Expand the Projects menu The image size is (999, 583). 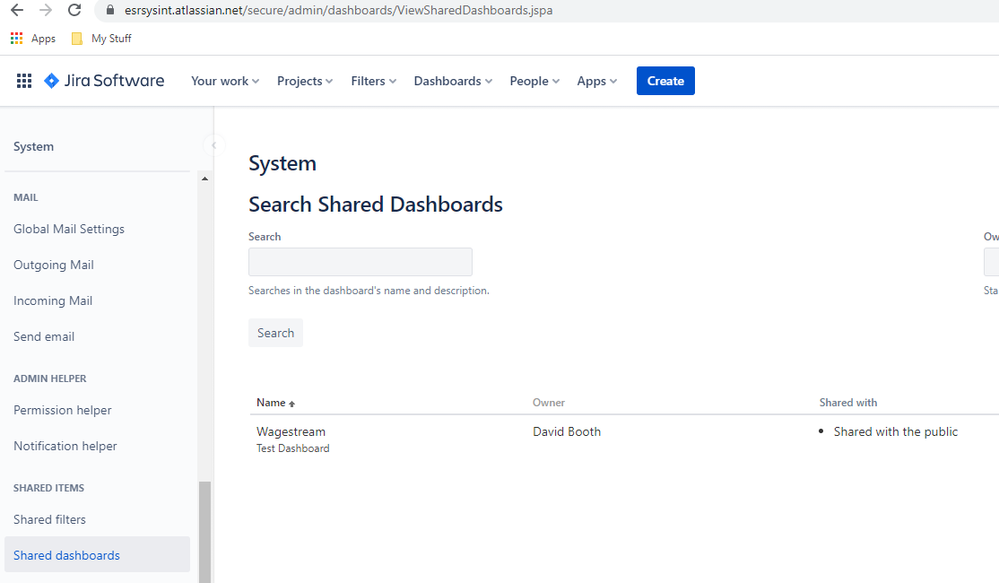(x=305, y=81)
